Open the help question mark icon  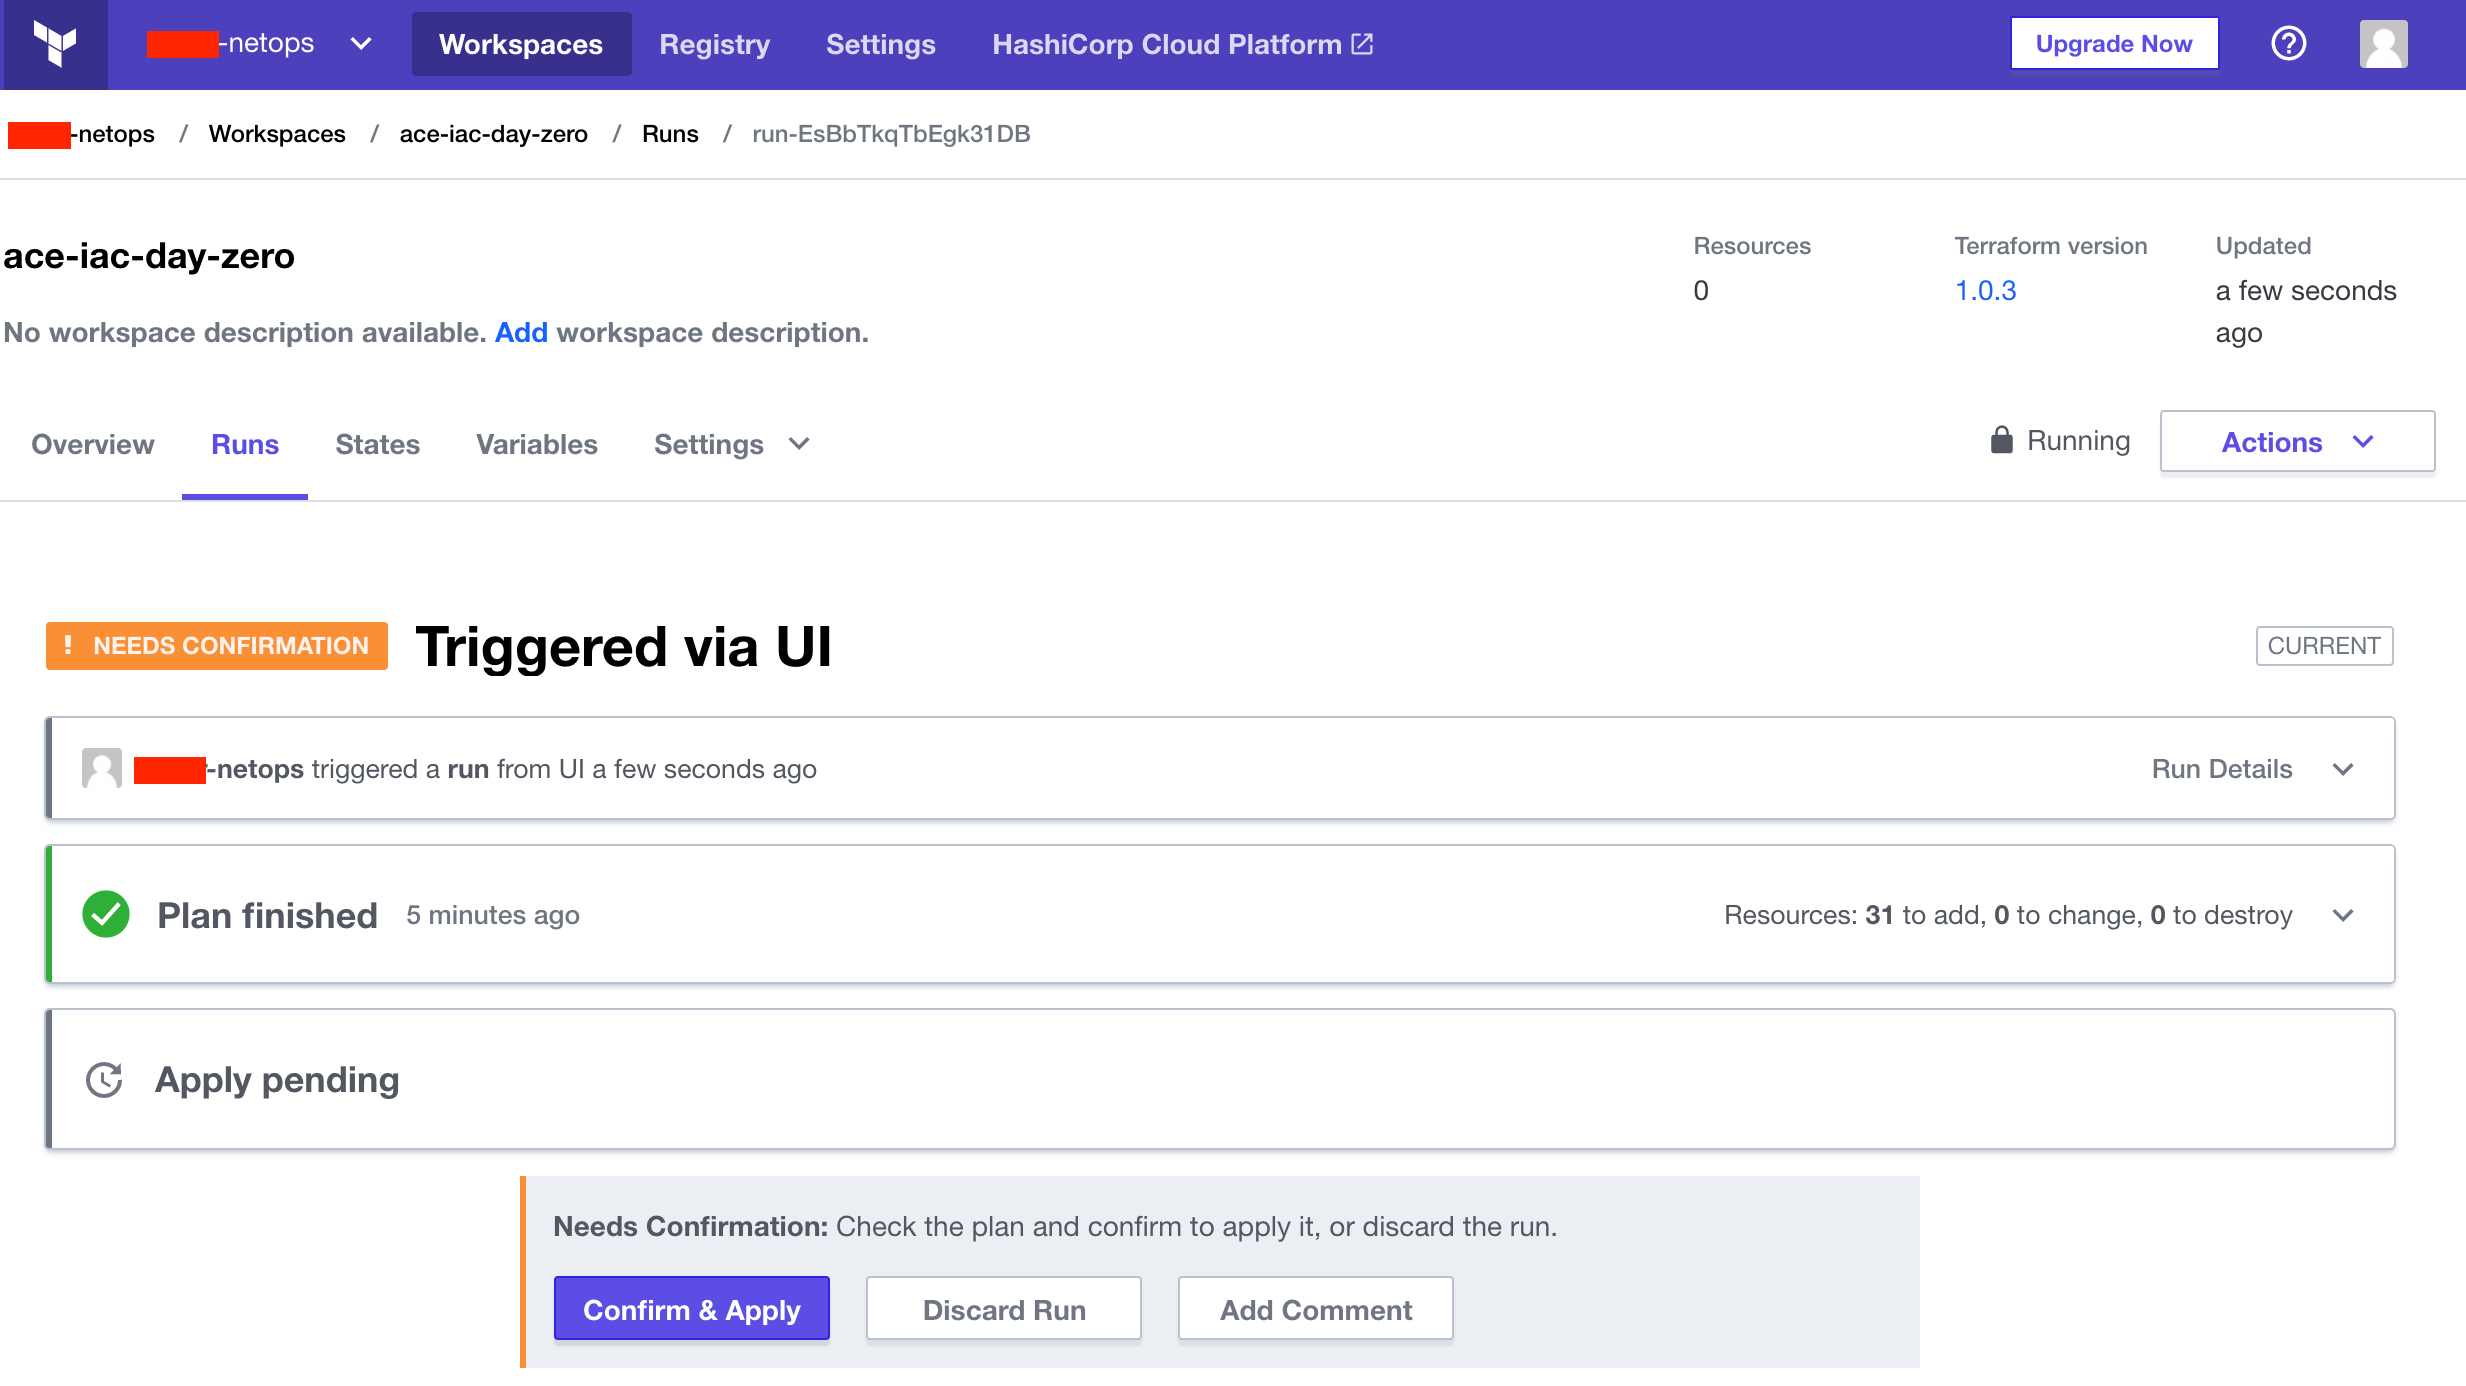click(2288, 44)
